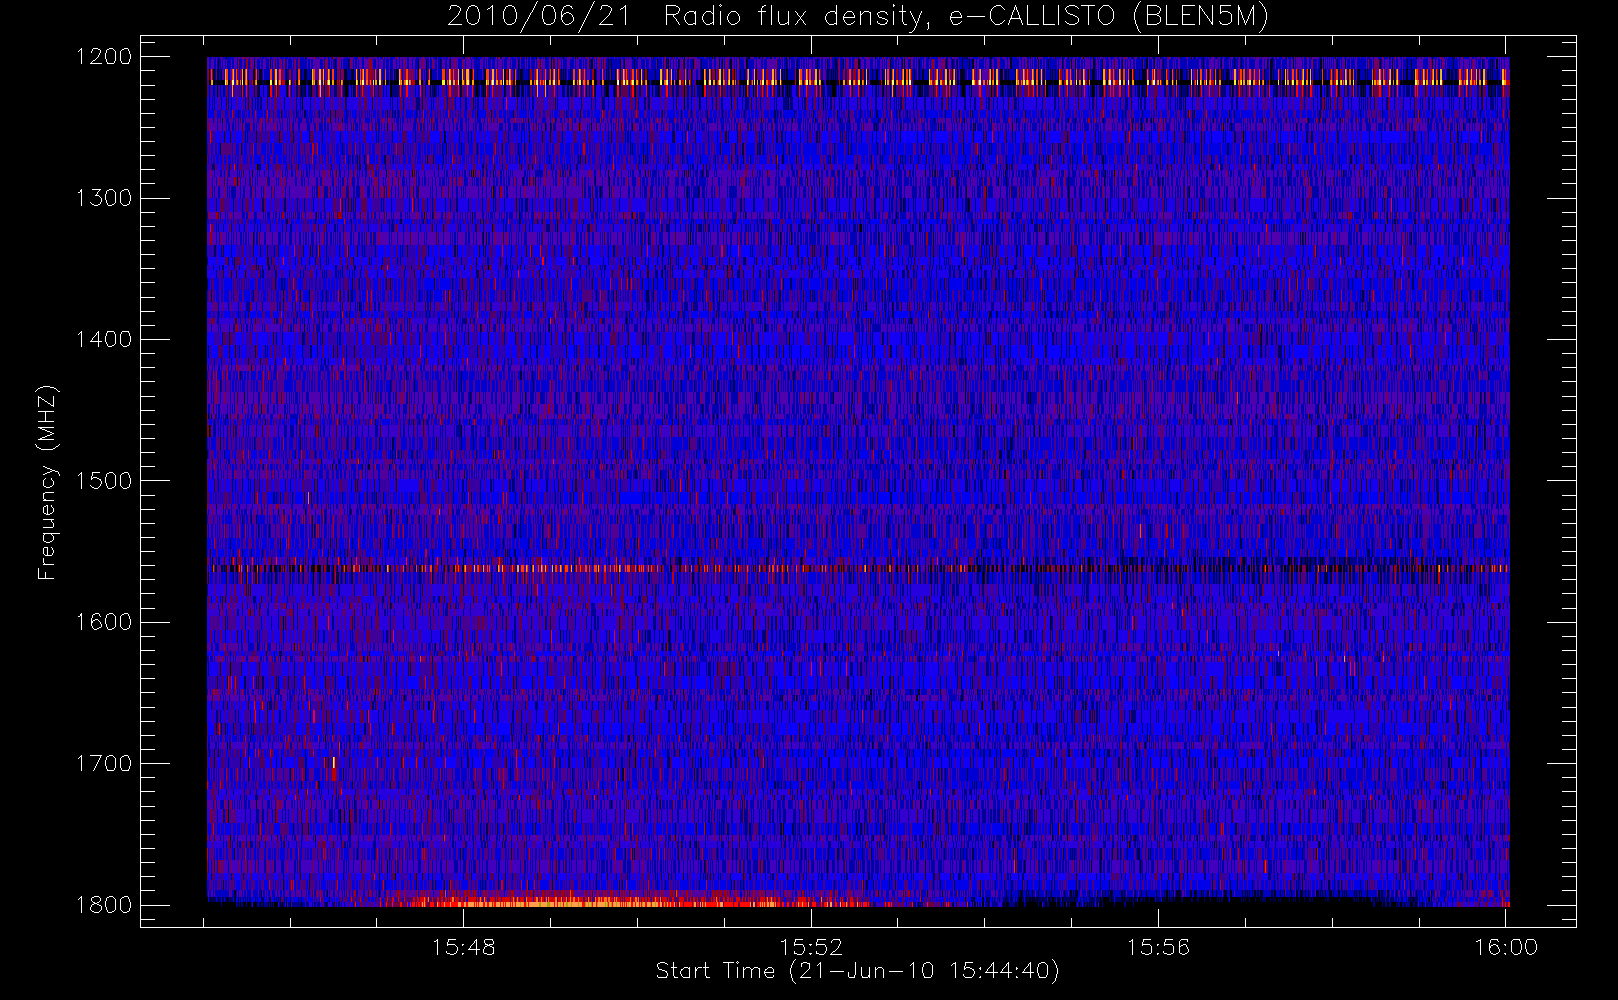Click the 'Frequency (MHZ)' axis title
This screenshot has height=1000, width=1618.
tap(47, 482)
